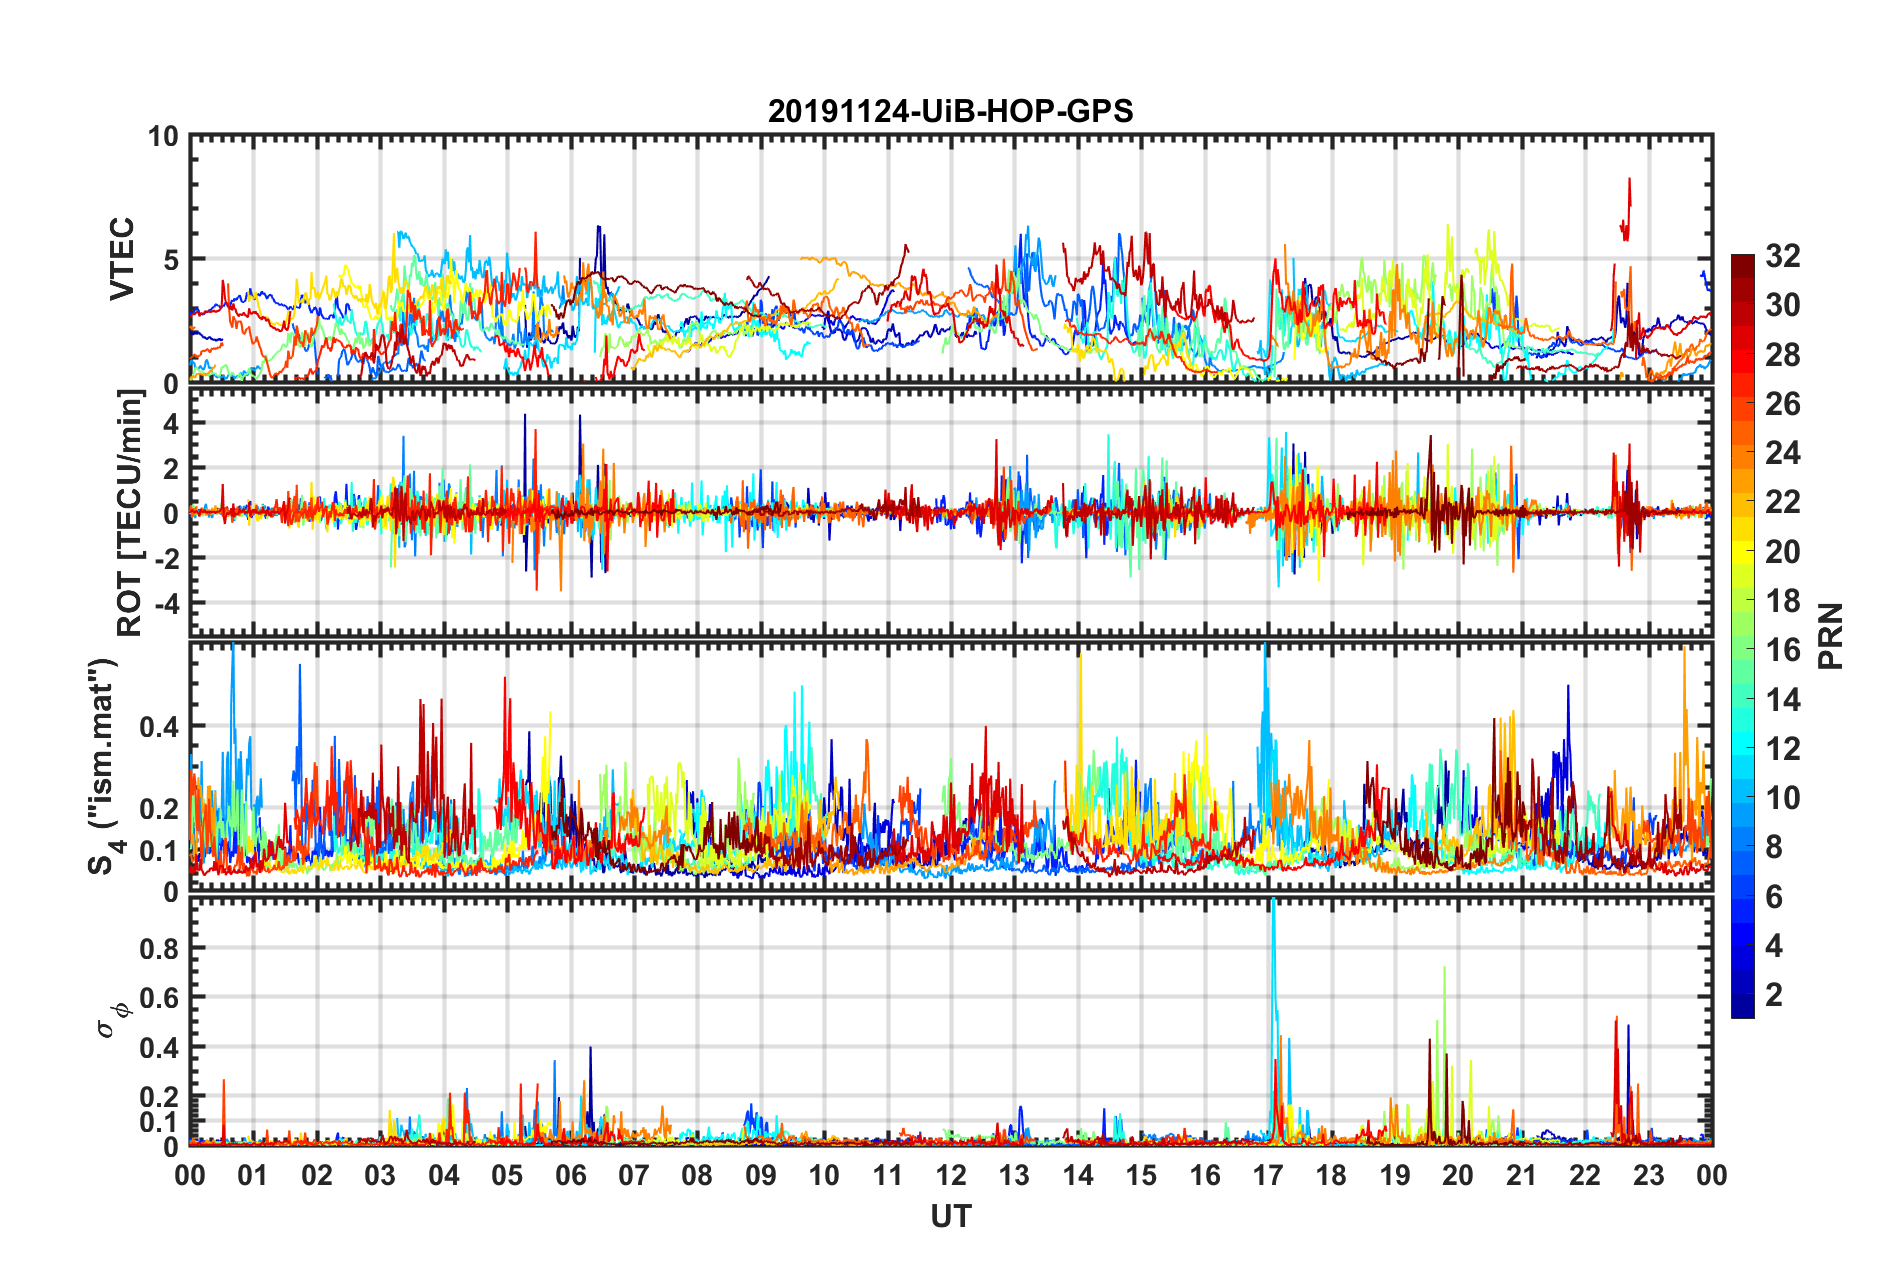Click the 01 tick label on UT axis
This screenshot has height=1272, width=1902.
(x=253, y=1175)
